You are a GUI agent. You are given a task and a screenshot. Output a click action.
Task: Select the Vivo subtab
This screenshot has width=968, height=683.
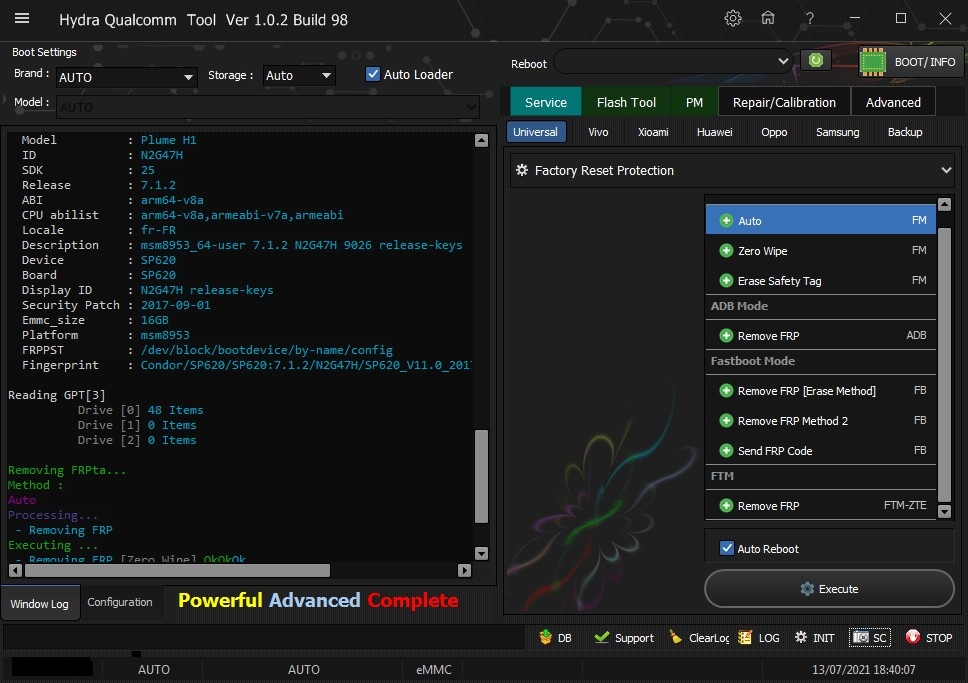pyautogui.click(x=598, y=132)
